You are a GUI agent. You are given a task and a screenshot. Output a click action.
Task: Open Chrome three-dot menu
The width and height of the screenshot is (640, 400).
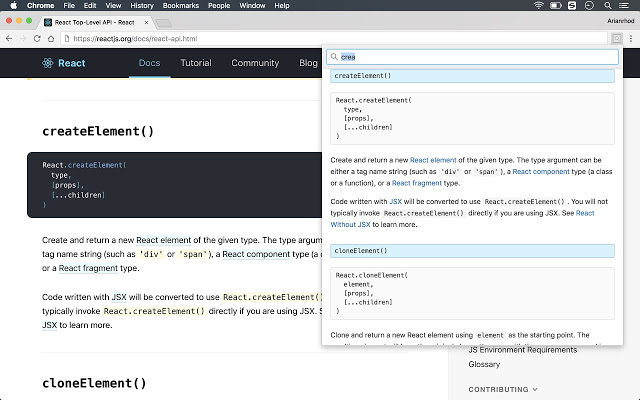pyautogui.click(x=631, y=38)
